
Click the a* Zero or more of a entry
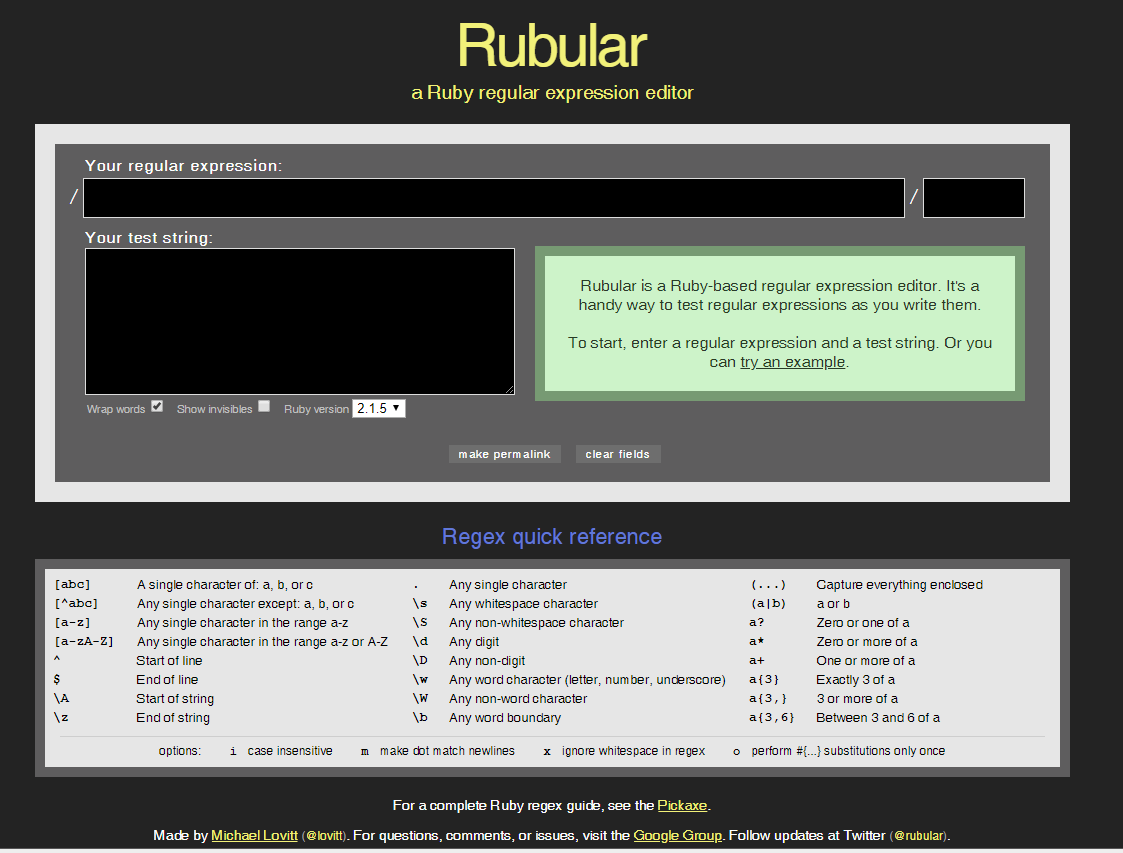(834, 642)
